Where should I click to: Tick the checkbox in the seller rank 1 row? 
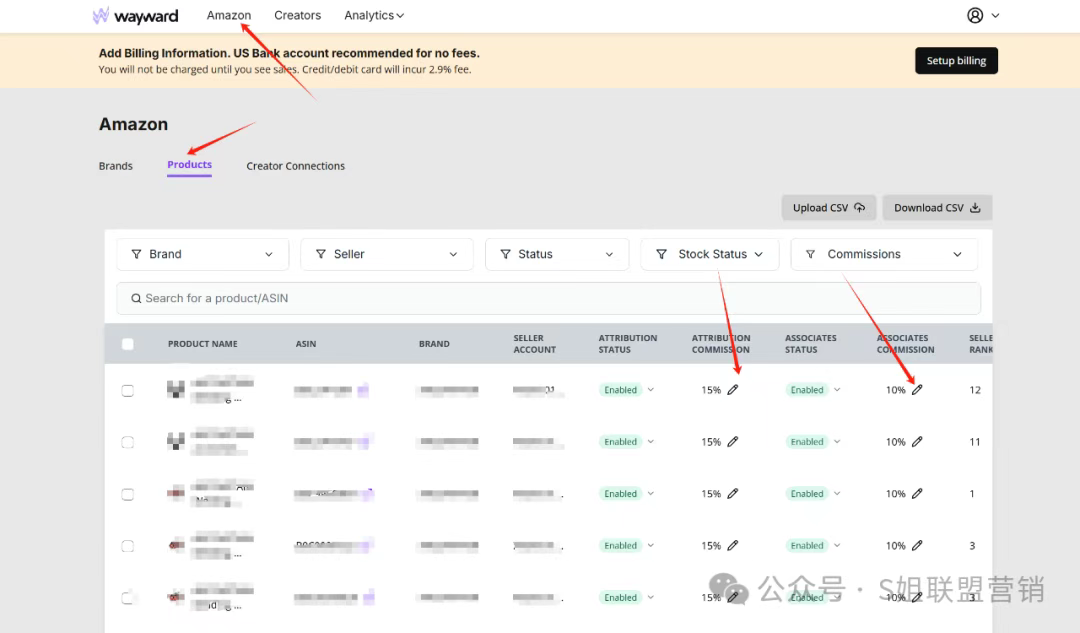(127, 494)
